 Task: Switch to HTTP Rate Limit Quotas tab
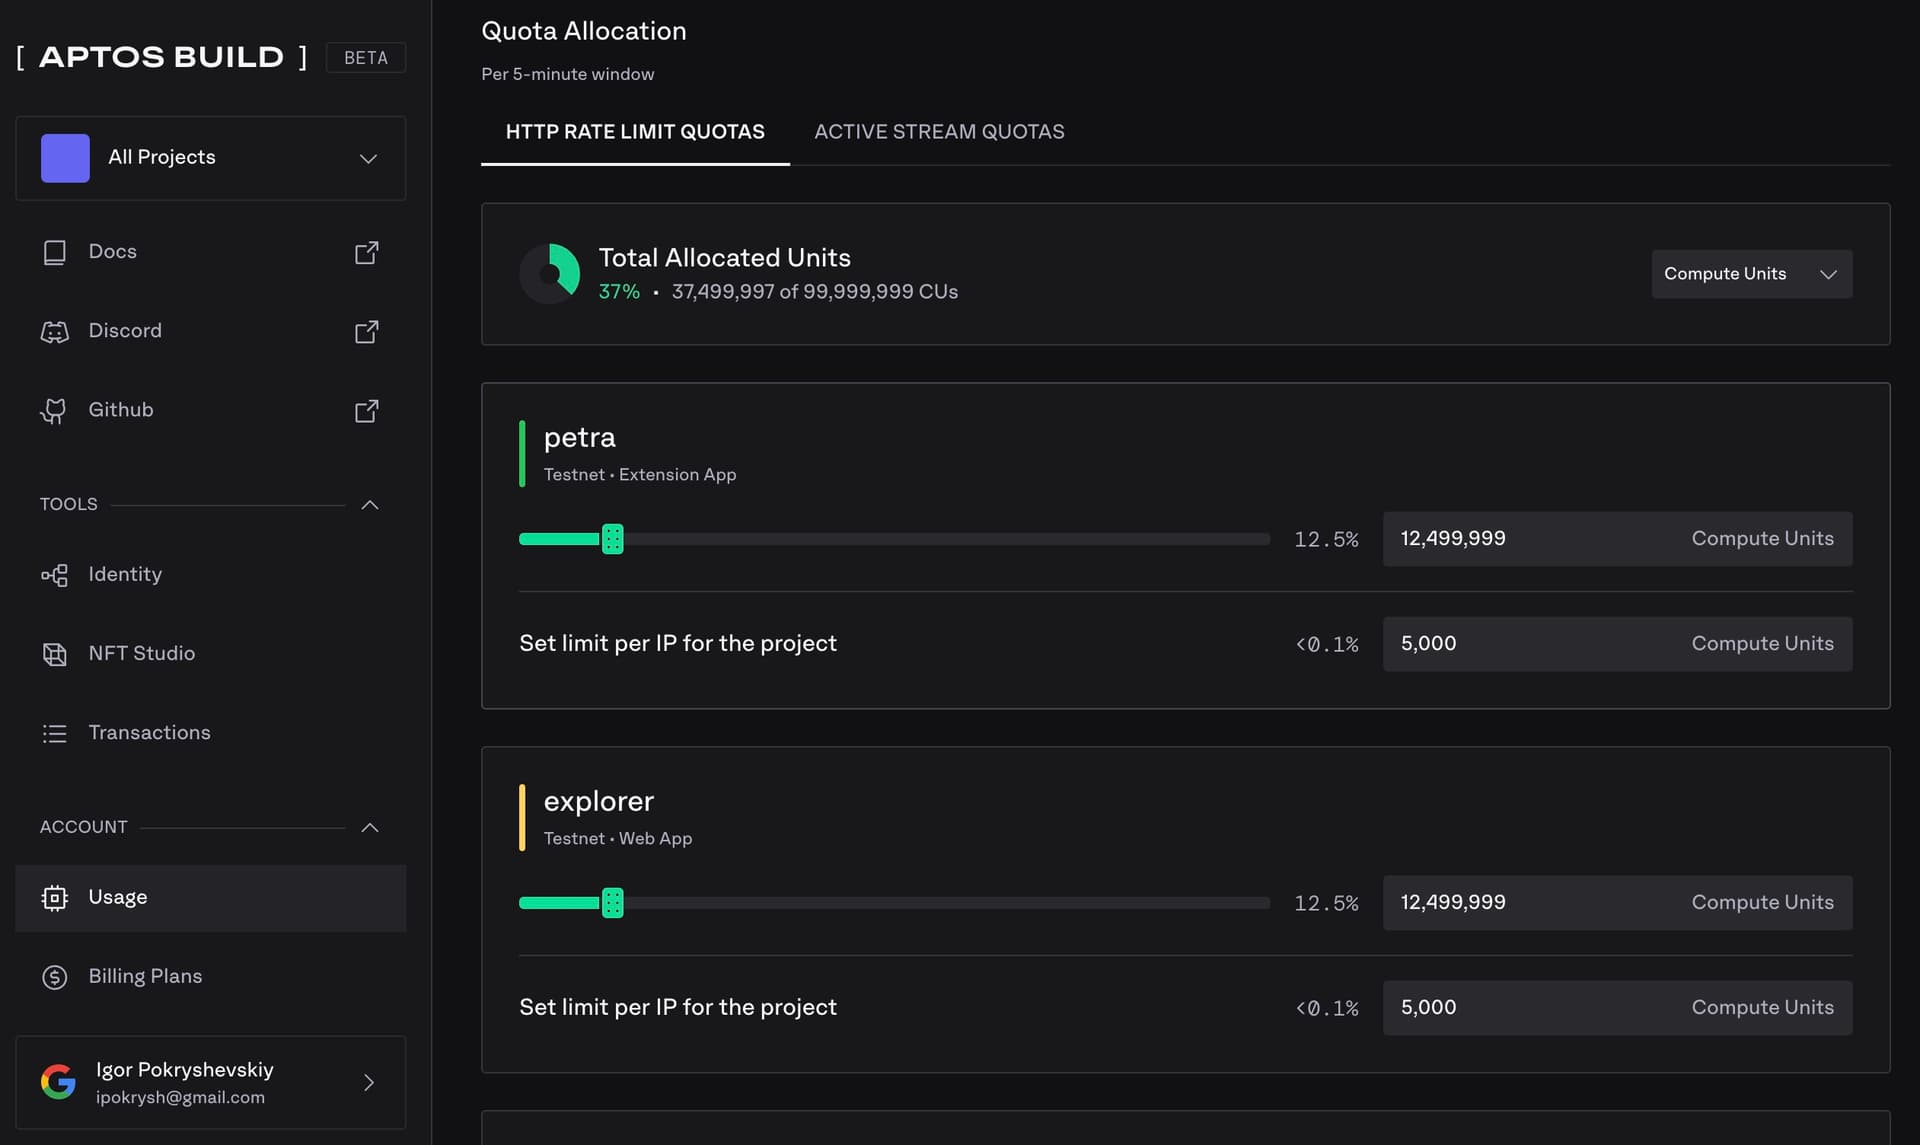pos(635,132)
